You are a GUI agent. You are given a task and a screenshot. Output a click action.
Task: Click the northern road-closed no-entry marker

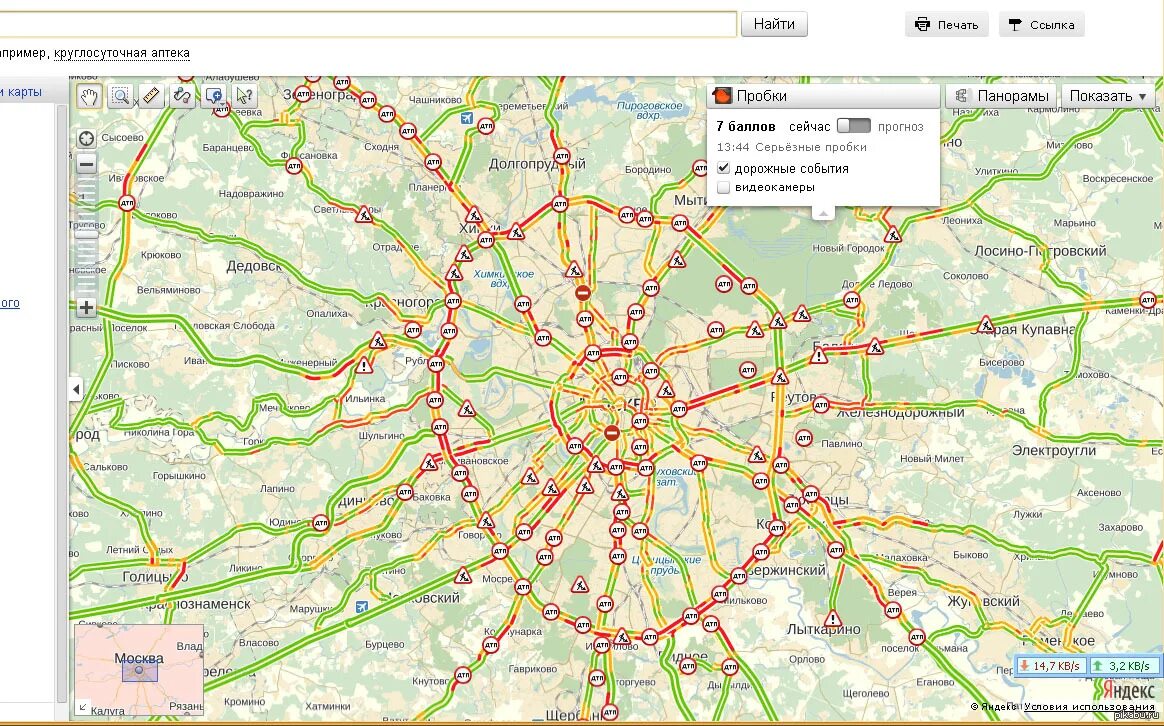583,293
